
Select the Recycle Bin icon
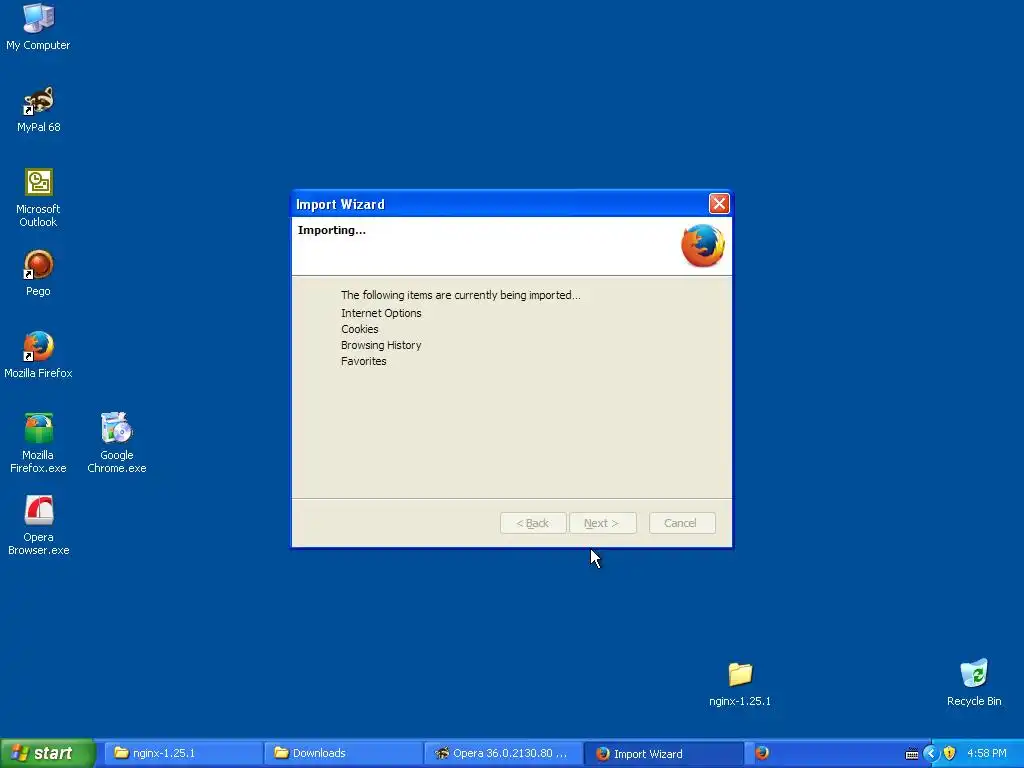974,683
